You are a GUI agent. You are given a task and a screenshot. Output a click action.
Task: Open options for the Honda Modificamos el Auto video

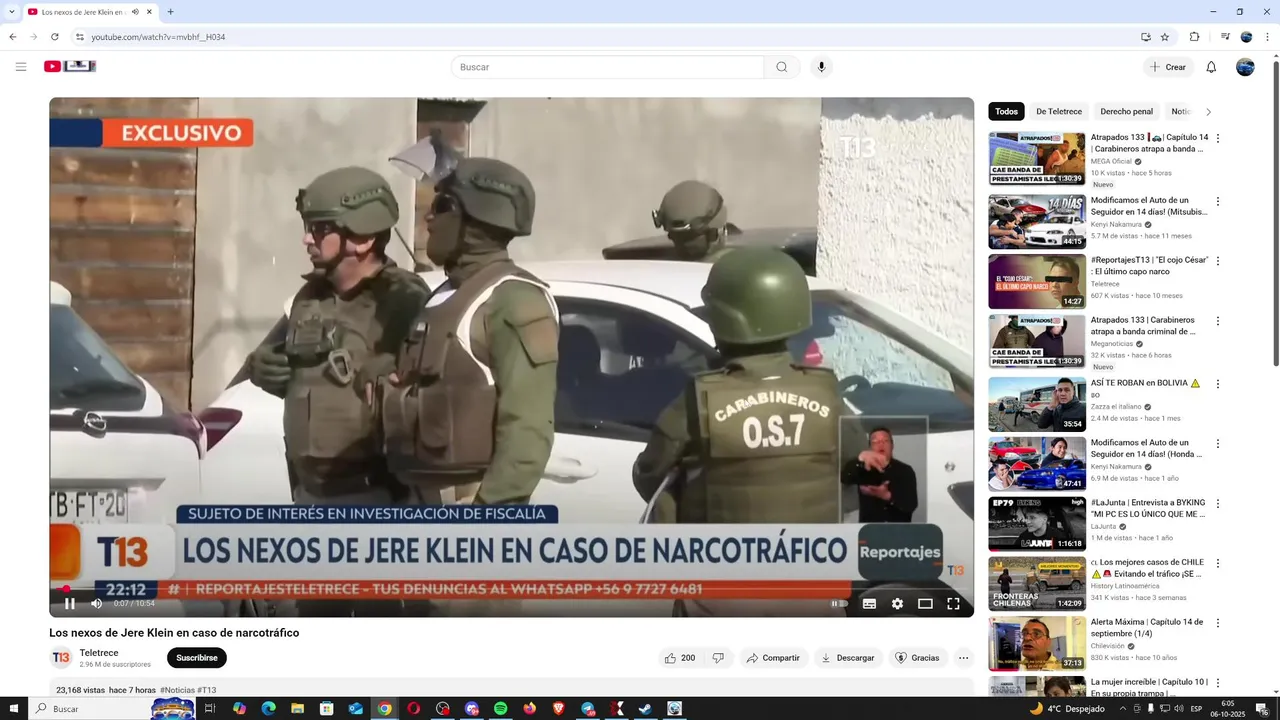click(1218, 444)
